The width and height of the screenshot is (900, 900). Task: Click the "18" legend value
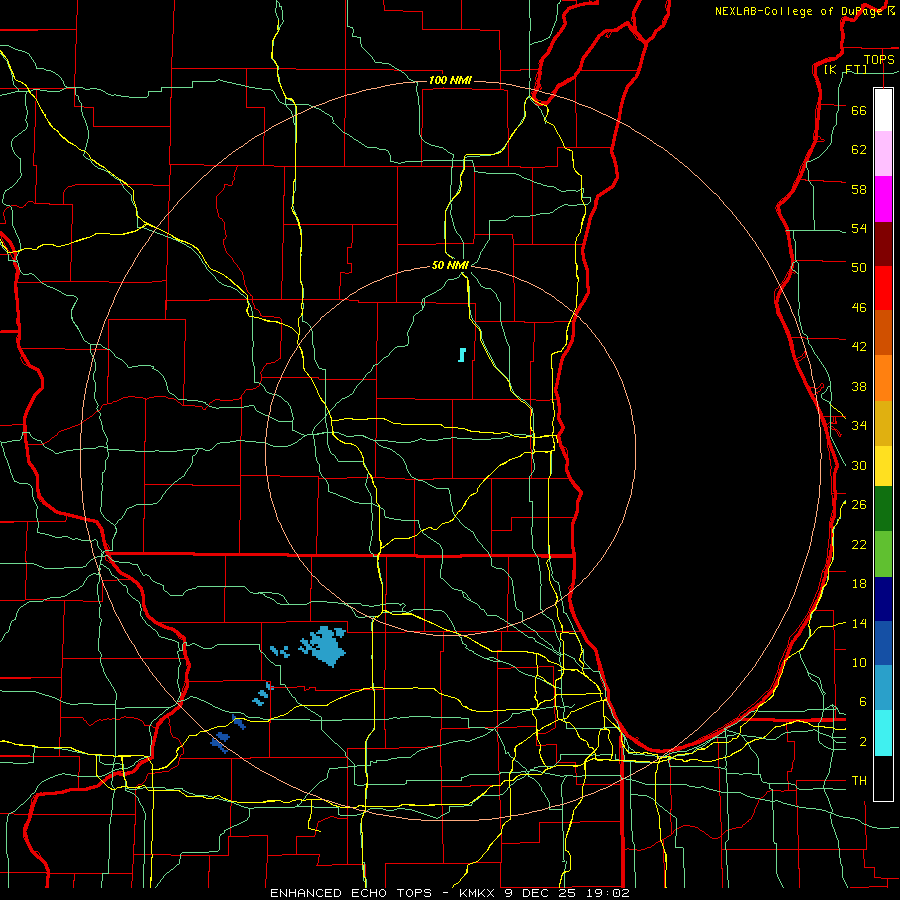click(859, 583)
